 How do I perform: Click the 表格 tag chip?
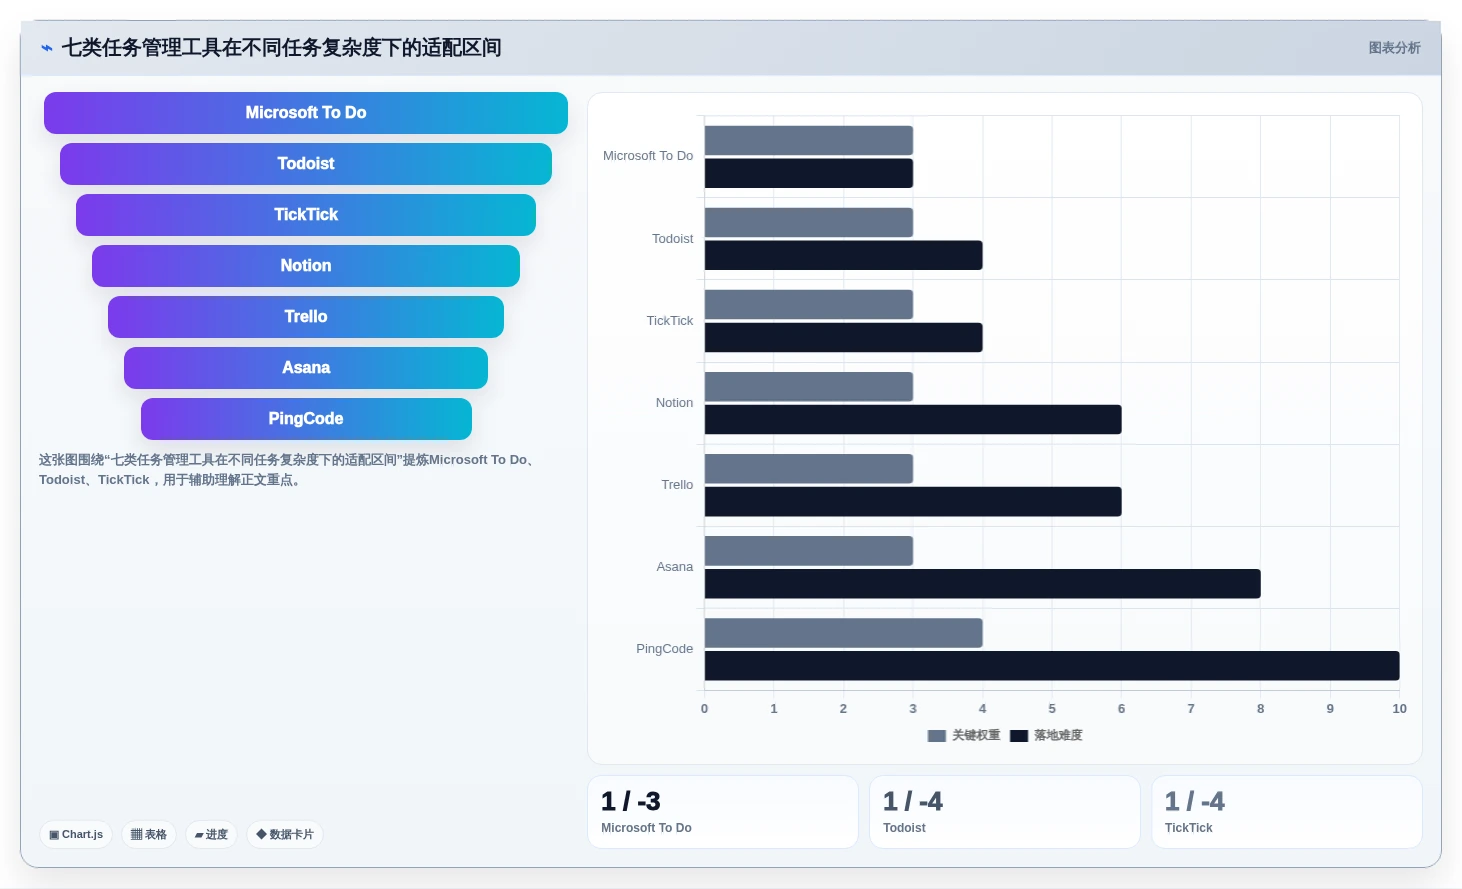(149, 834)
